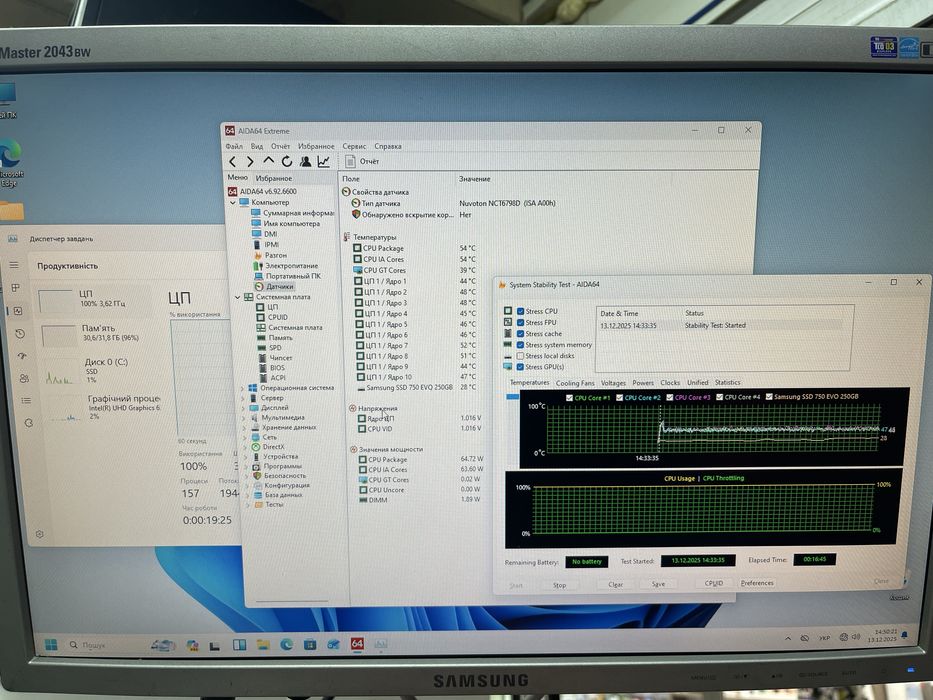Open Task Manager hamburger navigation menu
933x700 pixels.
pyautogui.click(x=14, y=265)
